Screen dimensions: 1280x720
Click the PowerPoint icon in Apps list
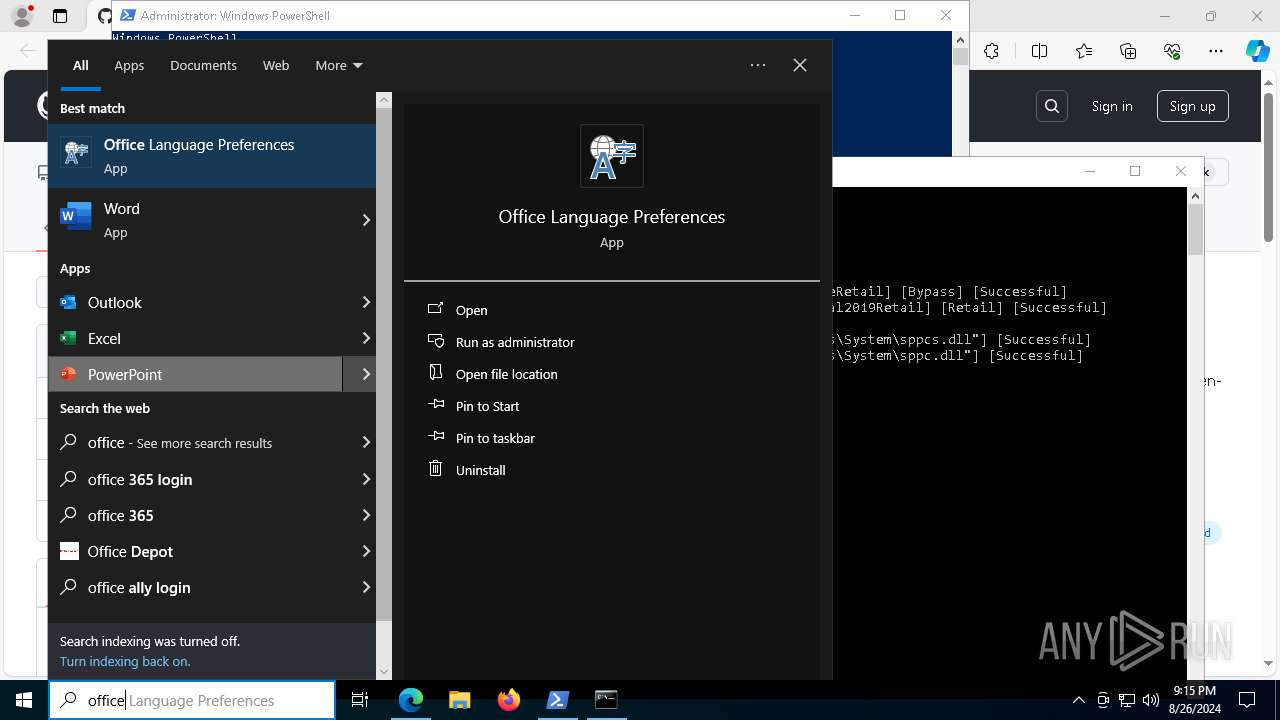[x=68, y=374]
